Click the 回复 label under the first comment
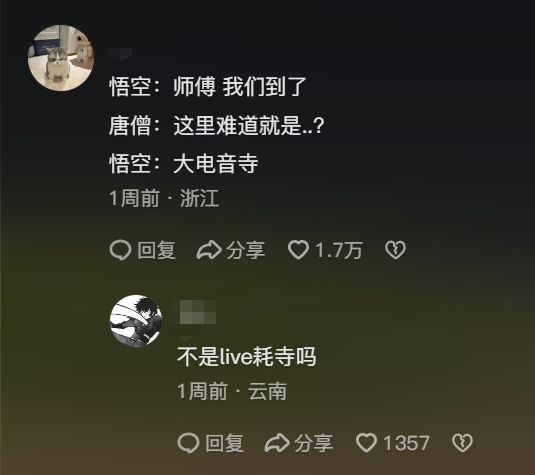535x475 pixels. click(157, 250)
